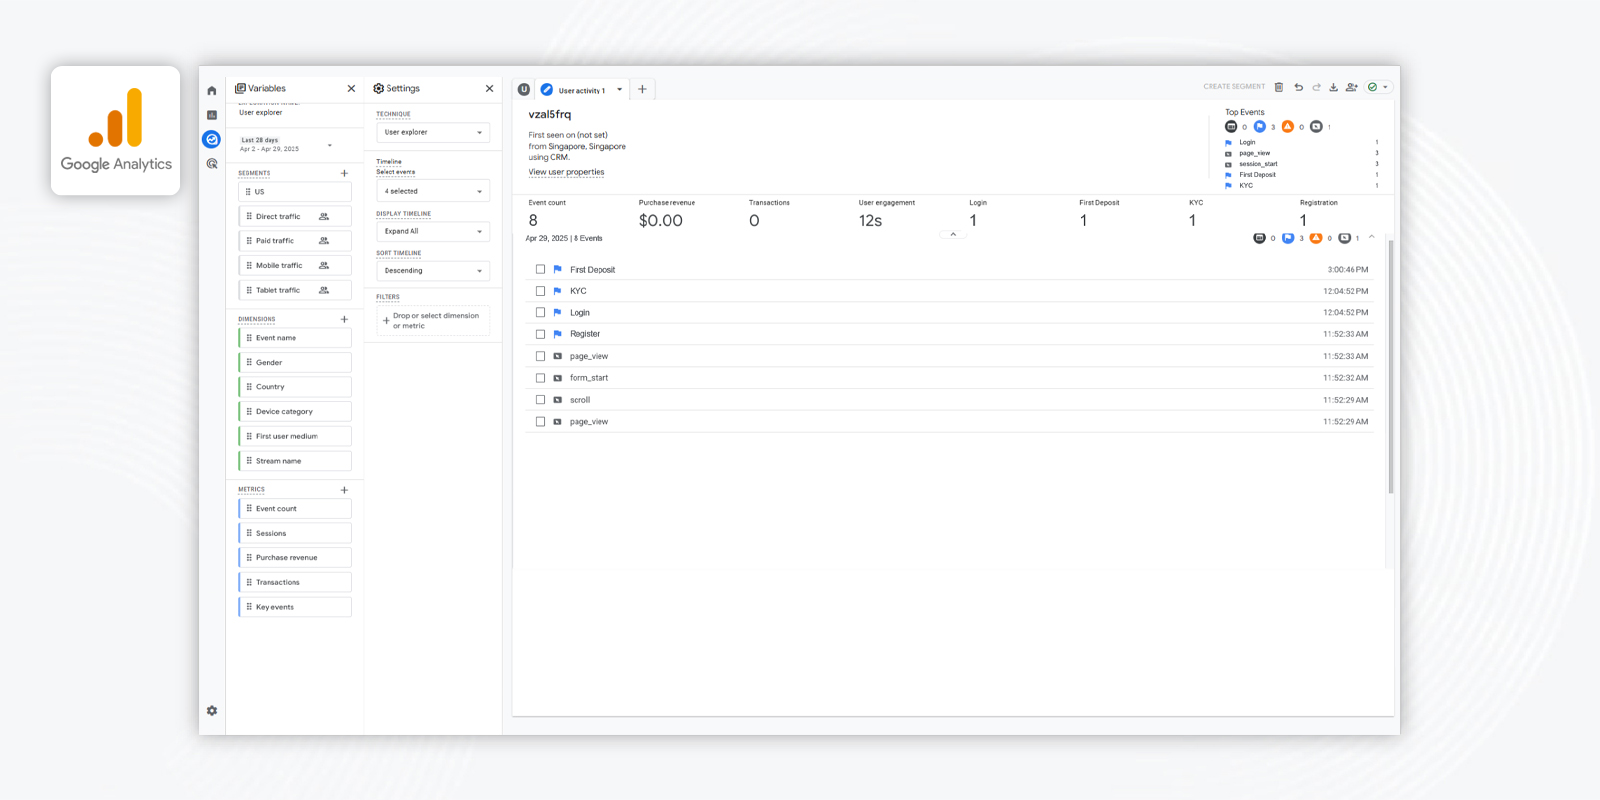Close the Settings panel
Screen dimensions: 1600x800
click(x=489, y=88)
